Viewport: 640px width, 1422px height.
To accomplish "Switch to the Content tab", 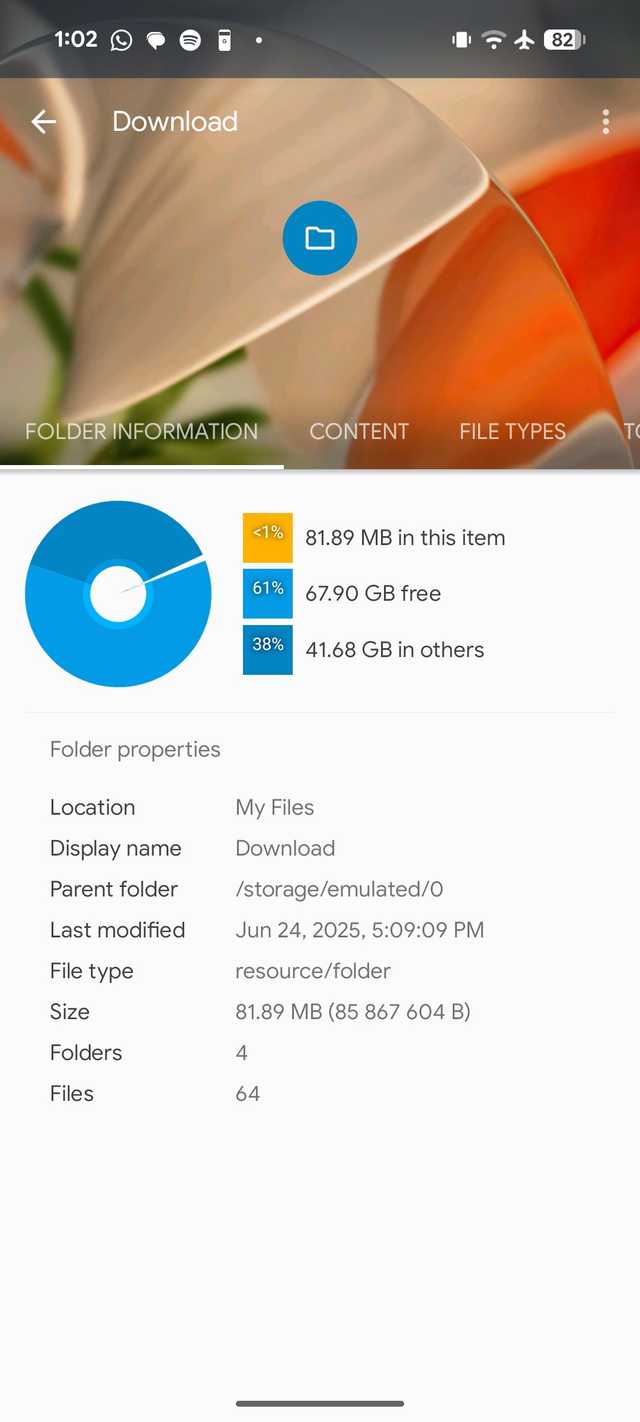I will click(359, 431).
